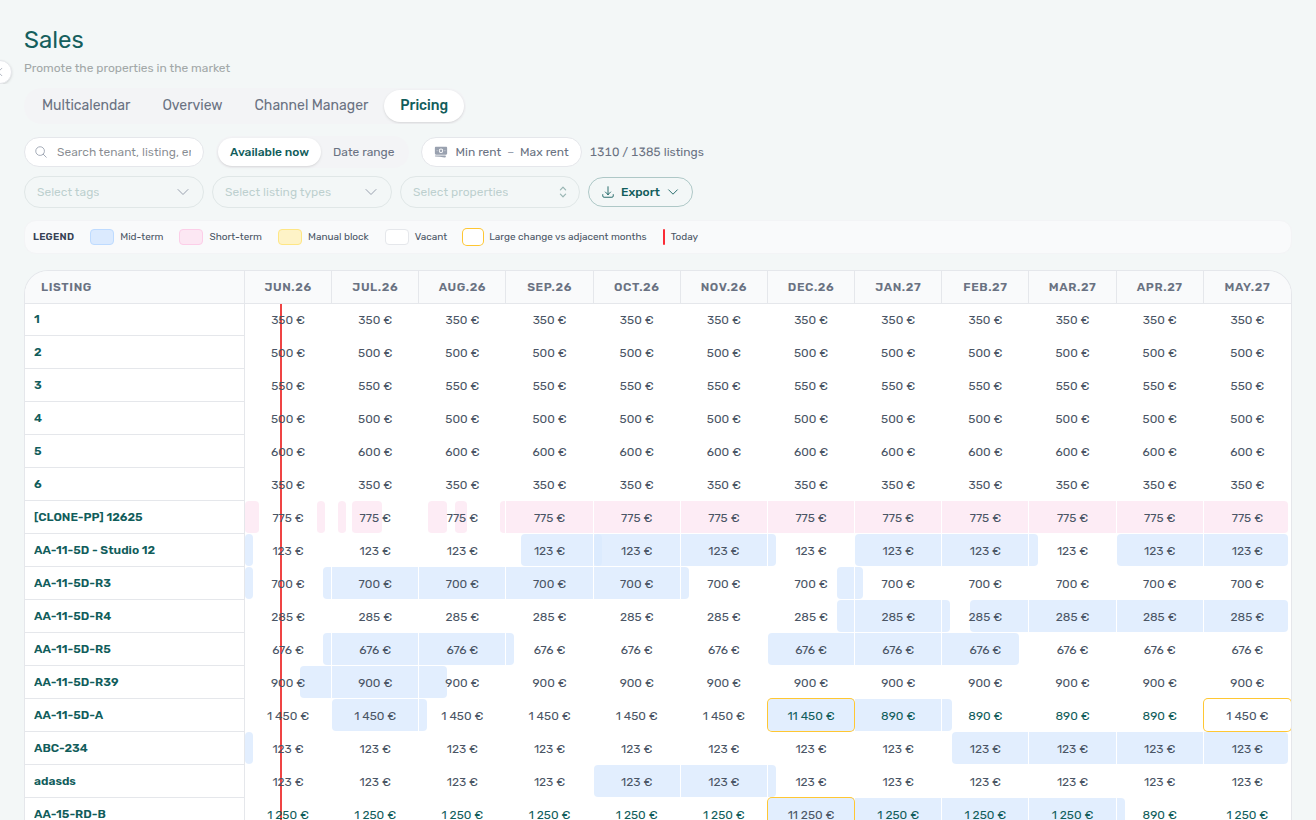Screen dimensions: 1316x820
Task: Click the Large change legend swatch
Action: click(x=473, y=237)
